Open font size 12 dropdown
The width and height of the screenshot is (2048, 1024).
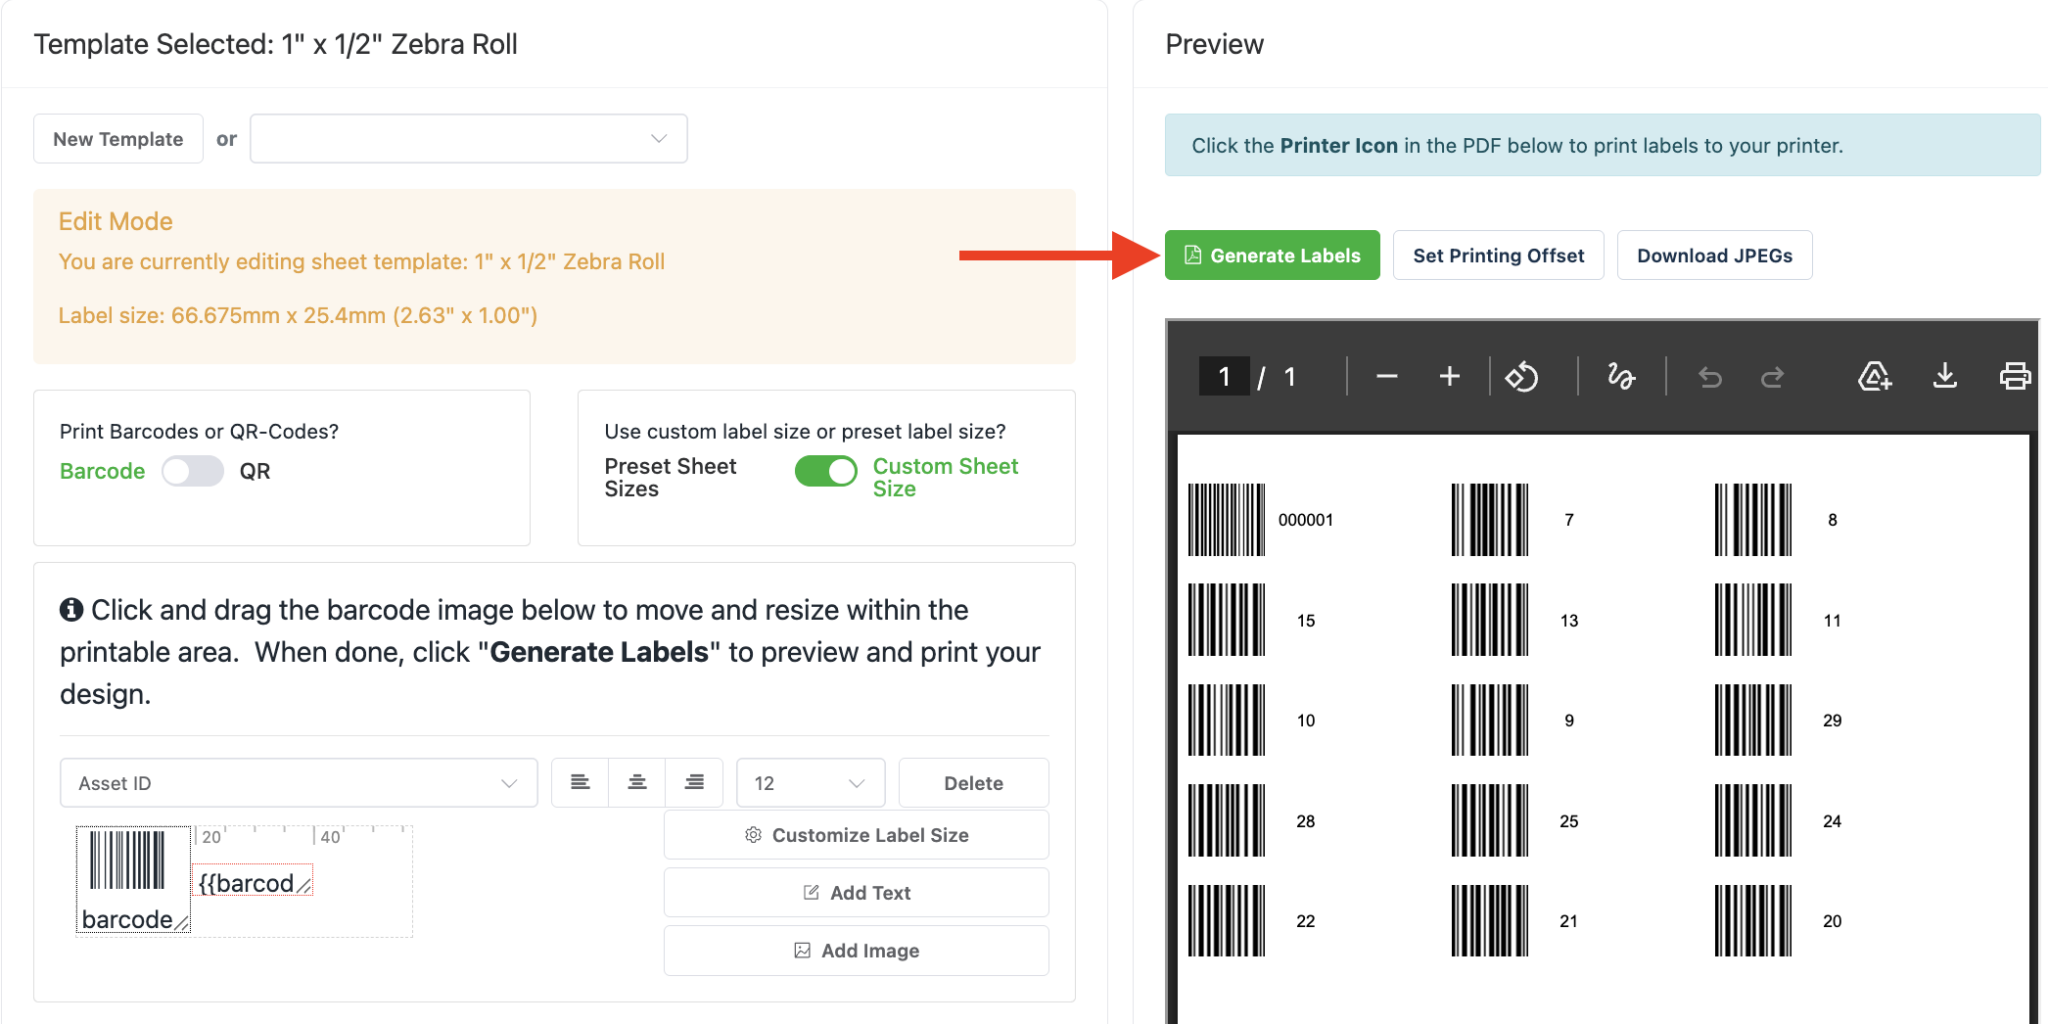click(810, 783)
